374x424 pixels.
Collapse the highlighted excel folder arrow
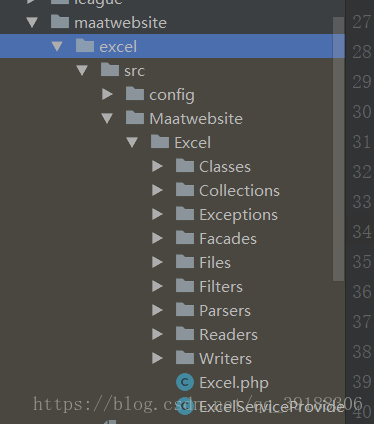click(57, 46)
